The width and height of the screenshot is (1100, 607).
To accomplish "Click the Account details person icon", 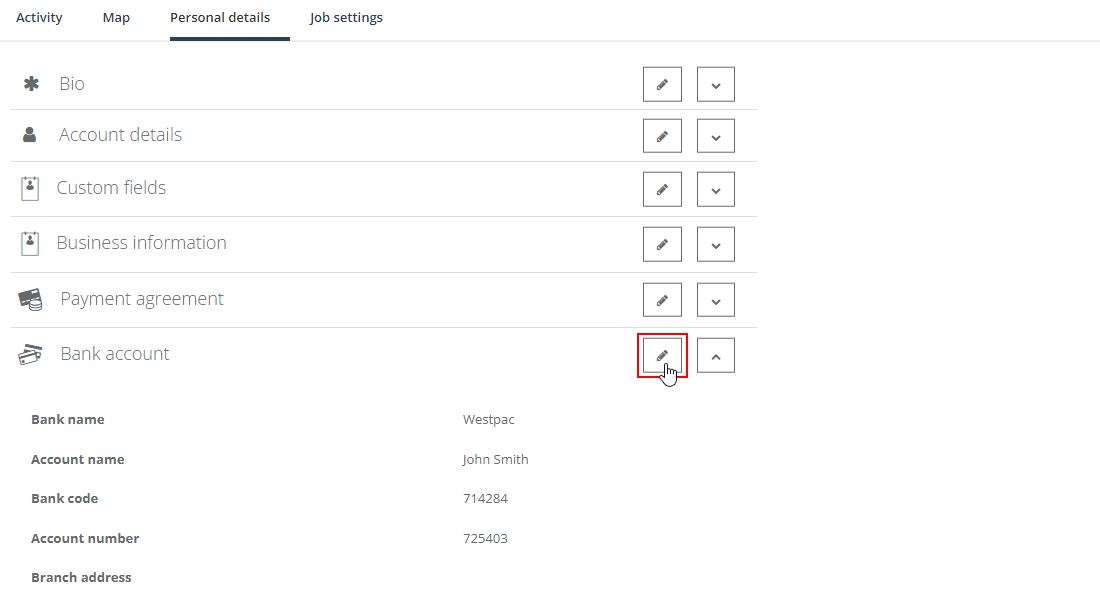I will (29, 135).
